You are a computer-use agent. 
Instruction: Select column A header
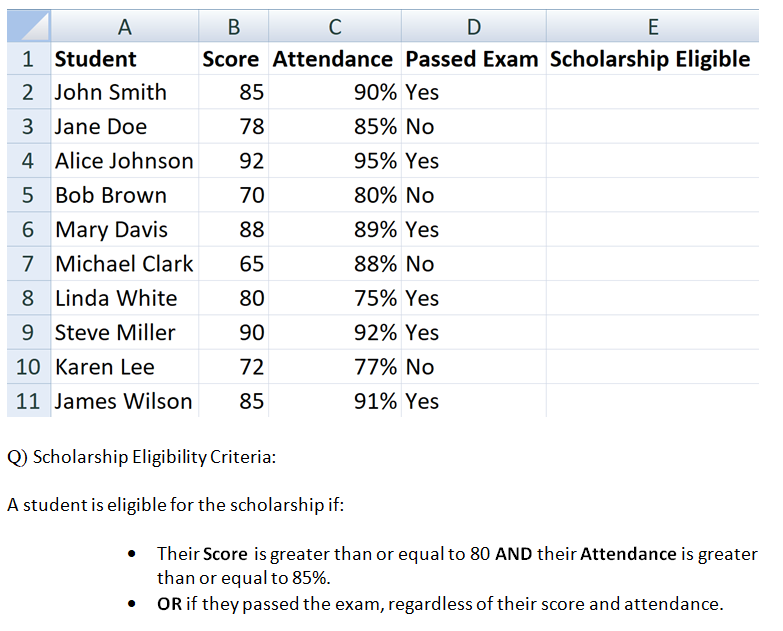pyautogui.click(x=124, y=26)
